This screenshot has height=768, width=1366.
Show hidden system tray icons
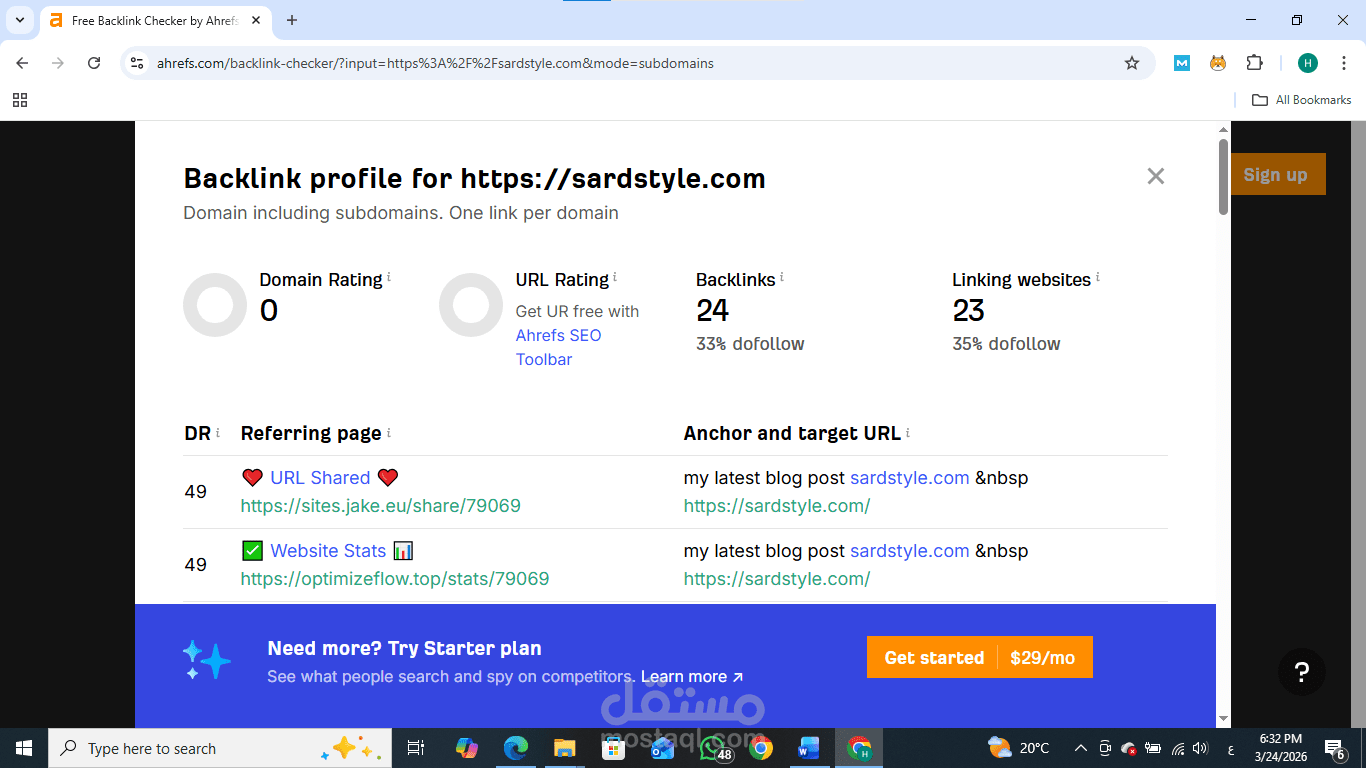click(1080, 748)
